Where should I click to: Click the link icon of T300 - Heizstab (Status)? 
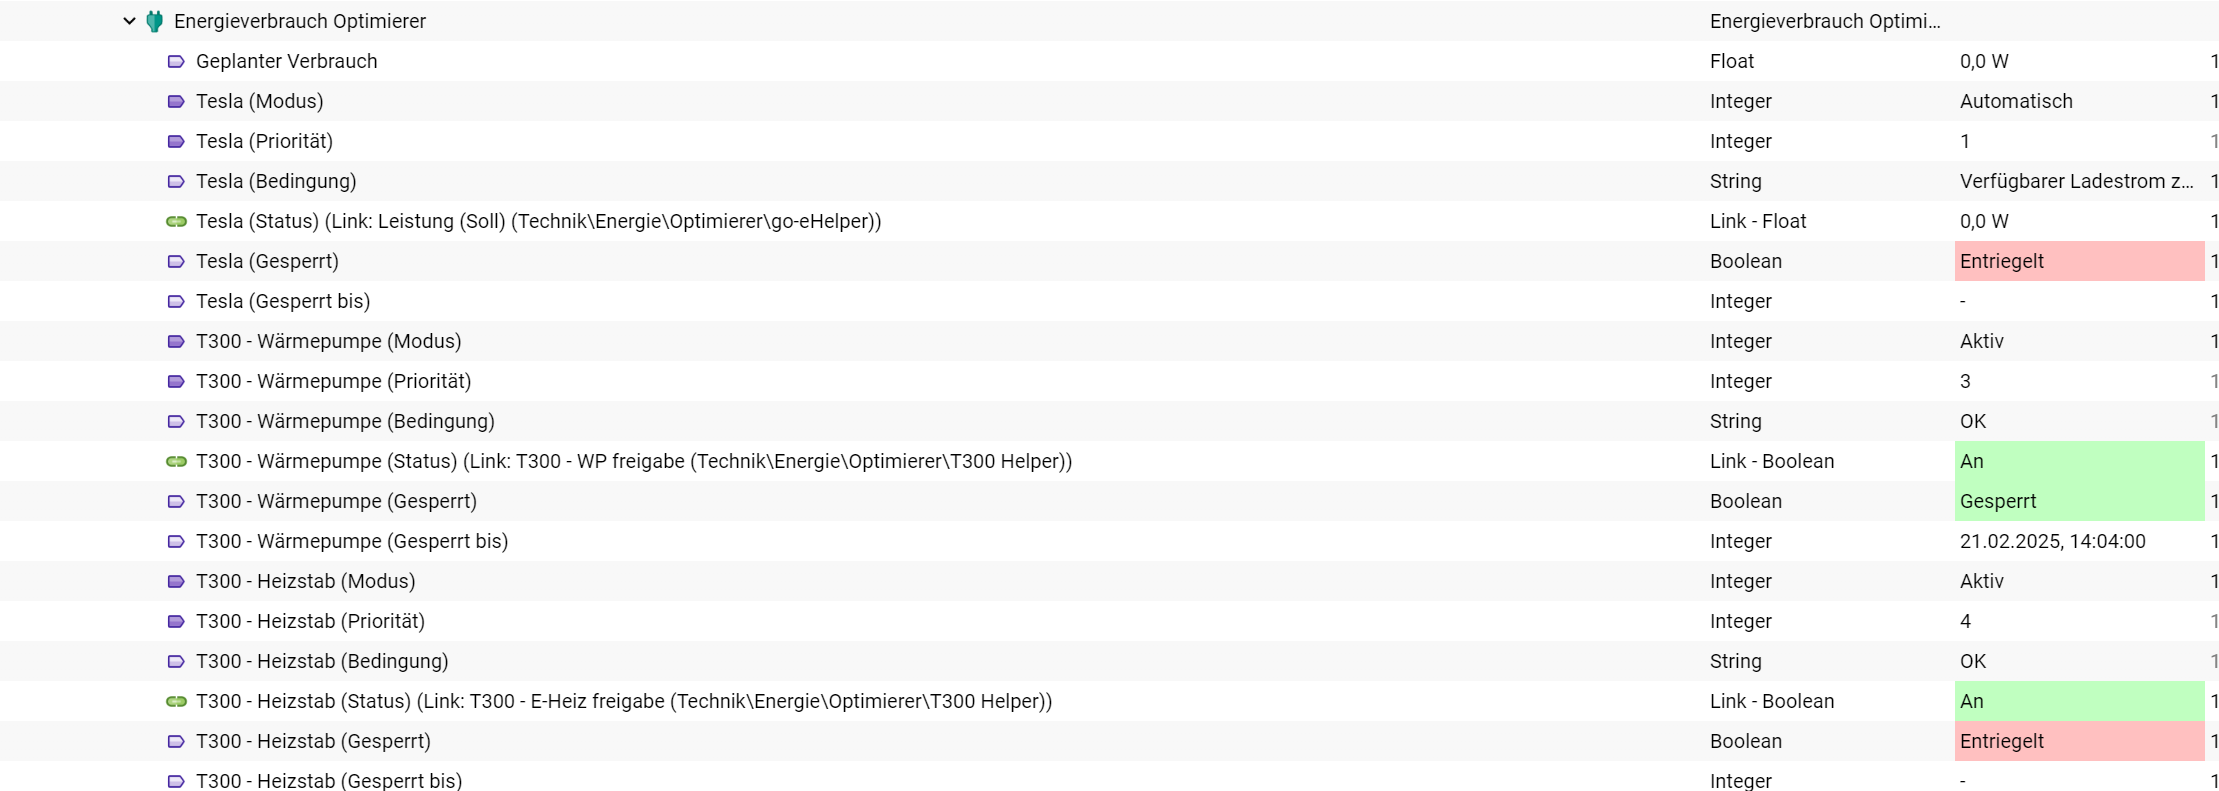176,701
